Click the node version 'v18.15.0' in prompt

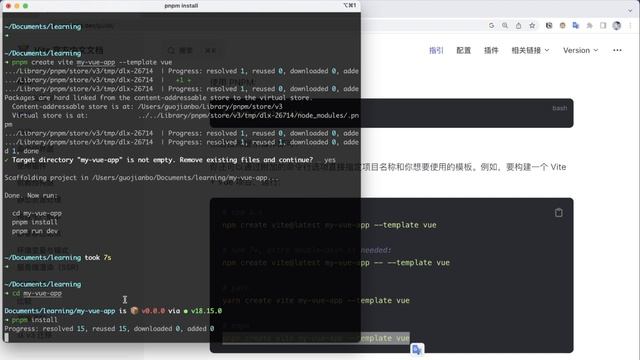click(206, 311)
